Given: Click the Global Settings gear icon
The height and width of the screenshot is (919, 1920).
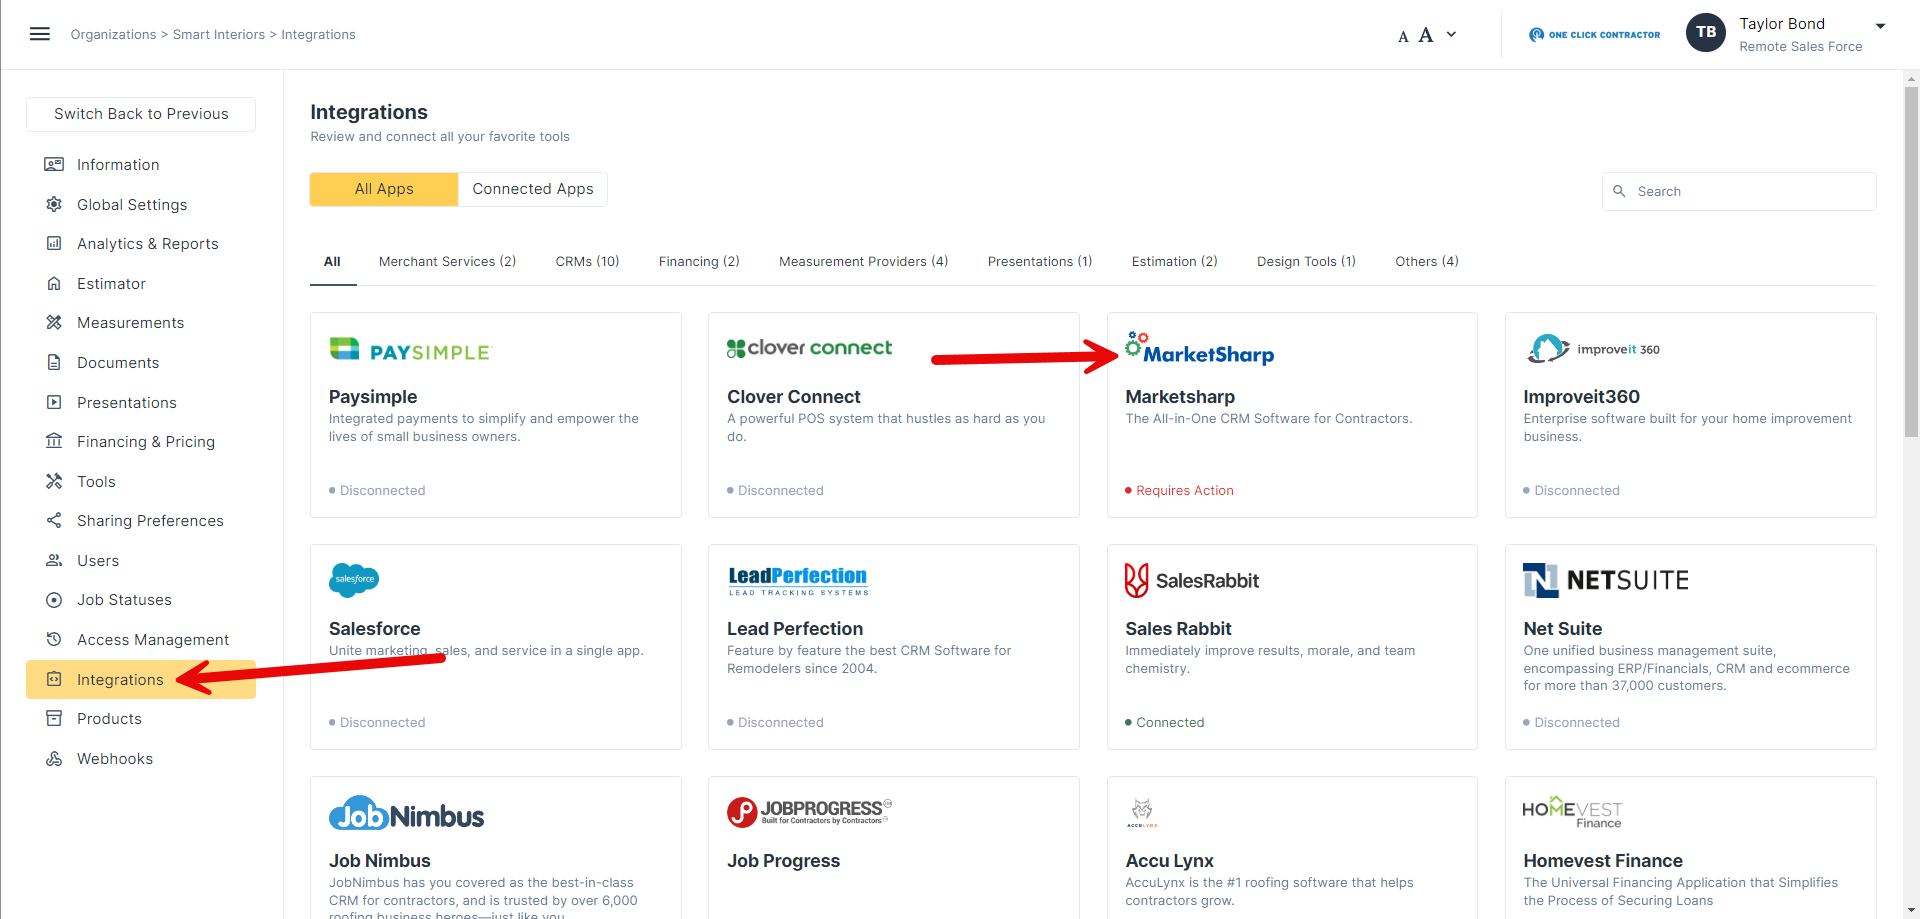Looking at the screenshot, I should [x=54, y=204].
